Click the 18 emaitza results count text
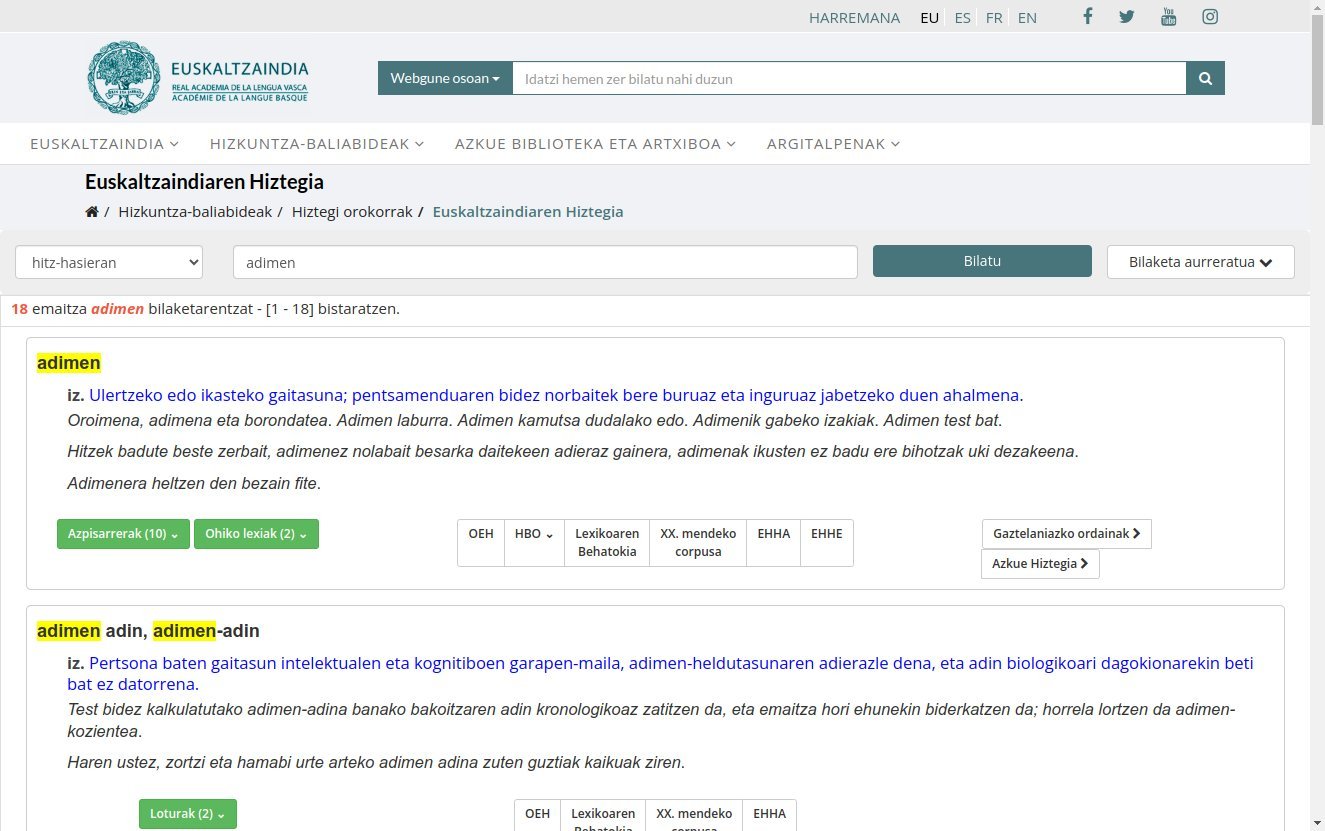The width and height of the screenshot is (1325, 831). point(205,309)
